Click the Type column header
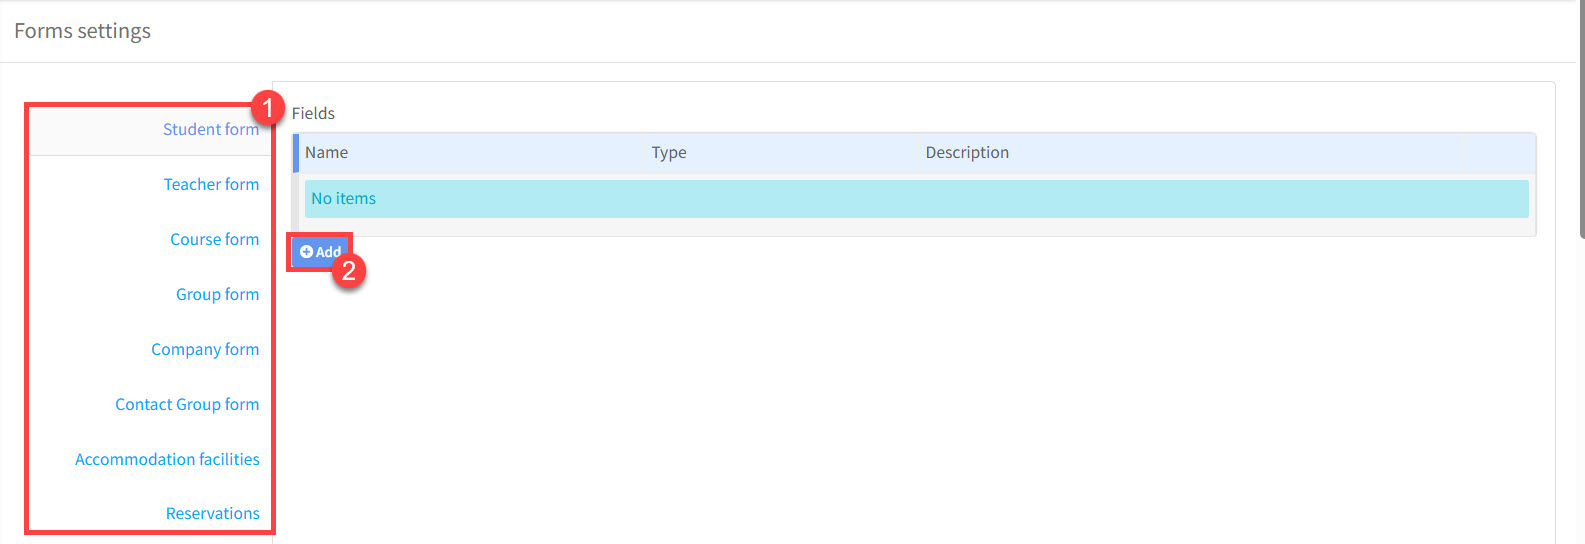This screenshot has height=544, width=1585. coord(669,153)
